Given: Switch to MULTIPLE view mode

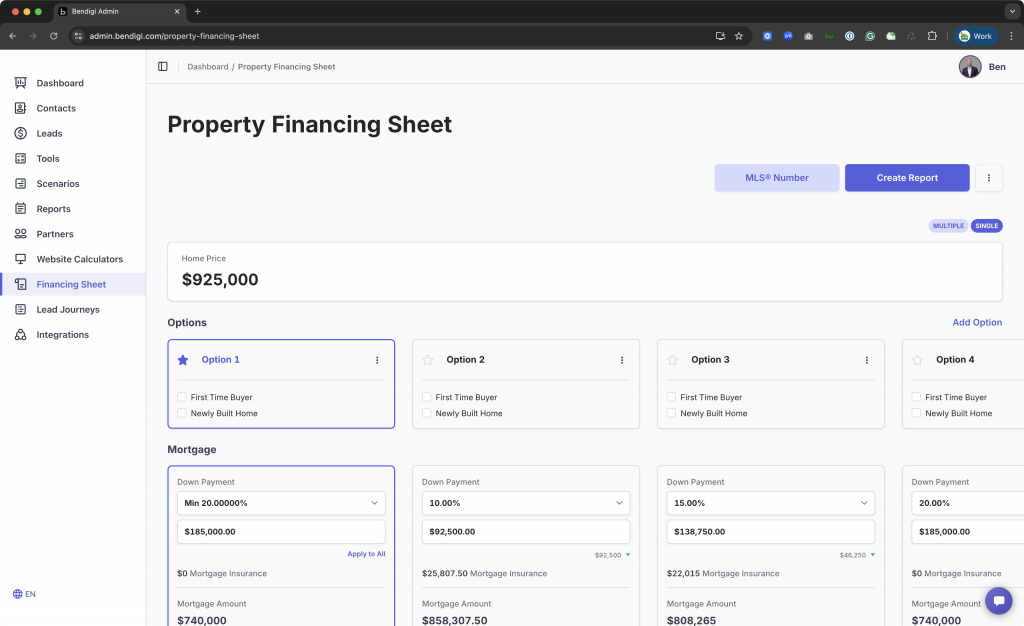Looking at the screenshot, I should (x=948, y=226).
